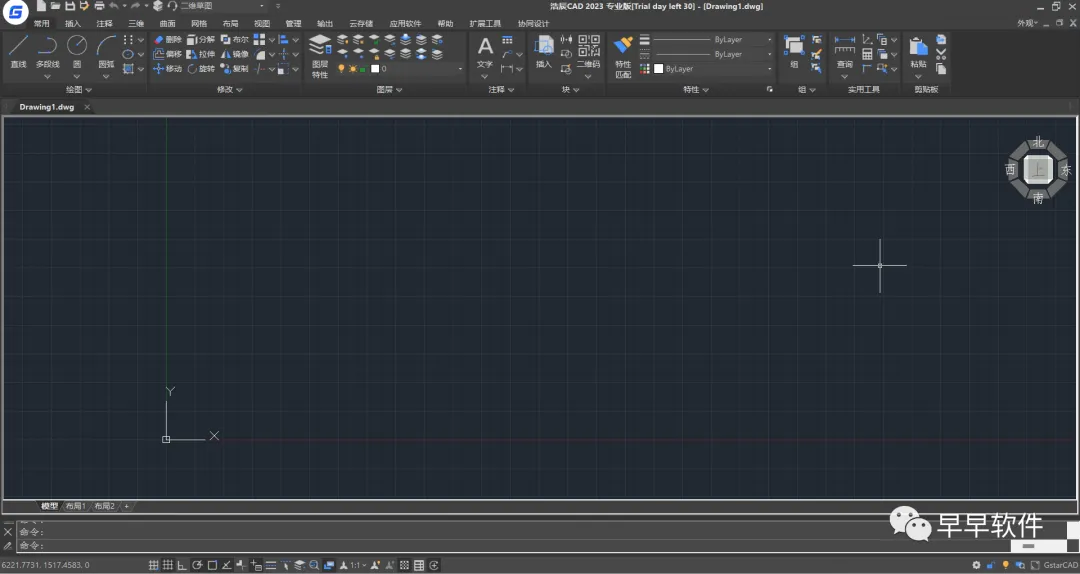
Task: Switch to the 管理 ribbon tab
Action: point(293,23)
